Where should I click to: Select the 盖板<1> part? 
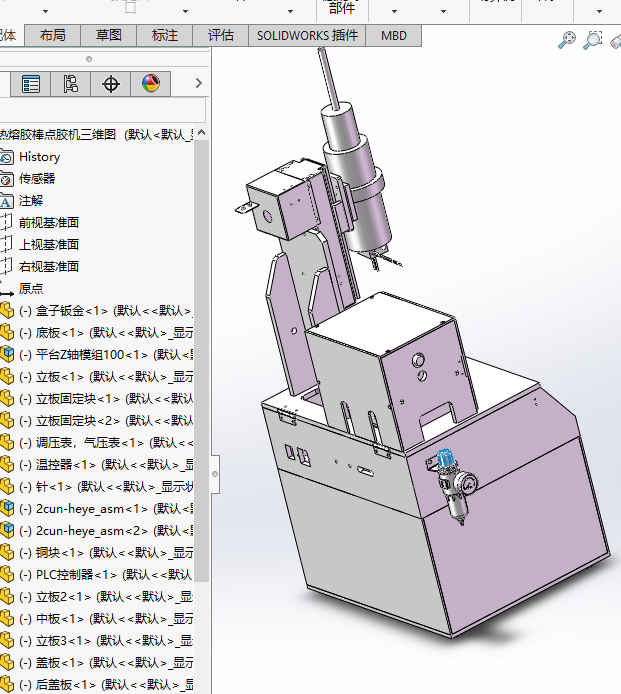coord(106,663)
